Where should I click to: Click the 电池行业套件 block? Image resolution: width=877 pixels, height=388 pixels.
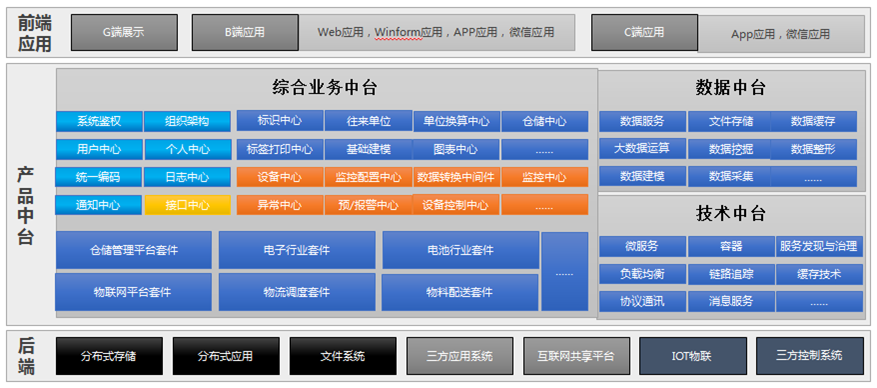point(460,250)
